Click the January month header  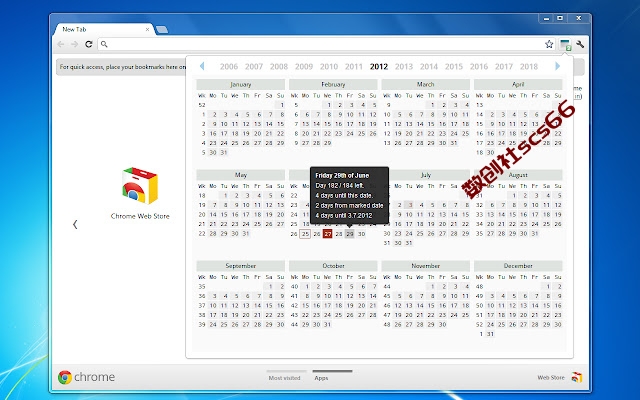(240, 84)
